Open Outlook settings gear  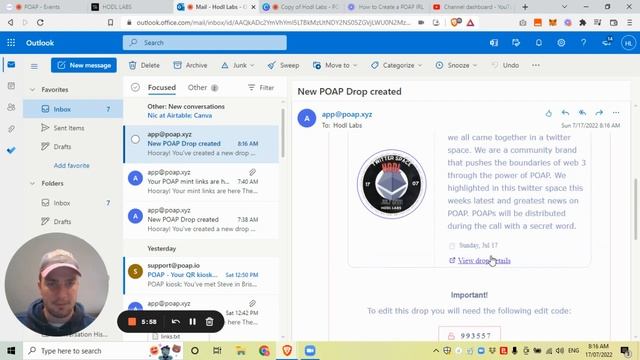(561, 42)
